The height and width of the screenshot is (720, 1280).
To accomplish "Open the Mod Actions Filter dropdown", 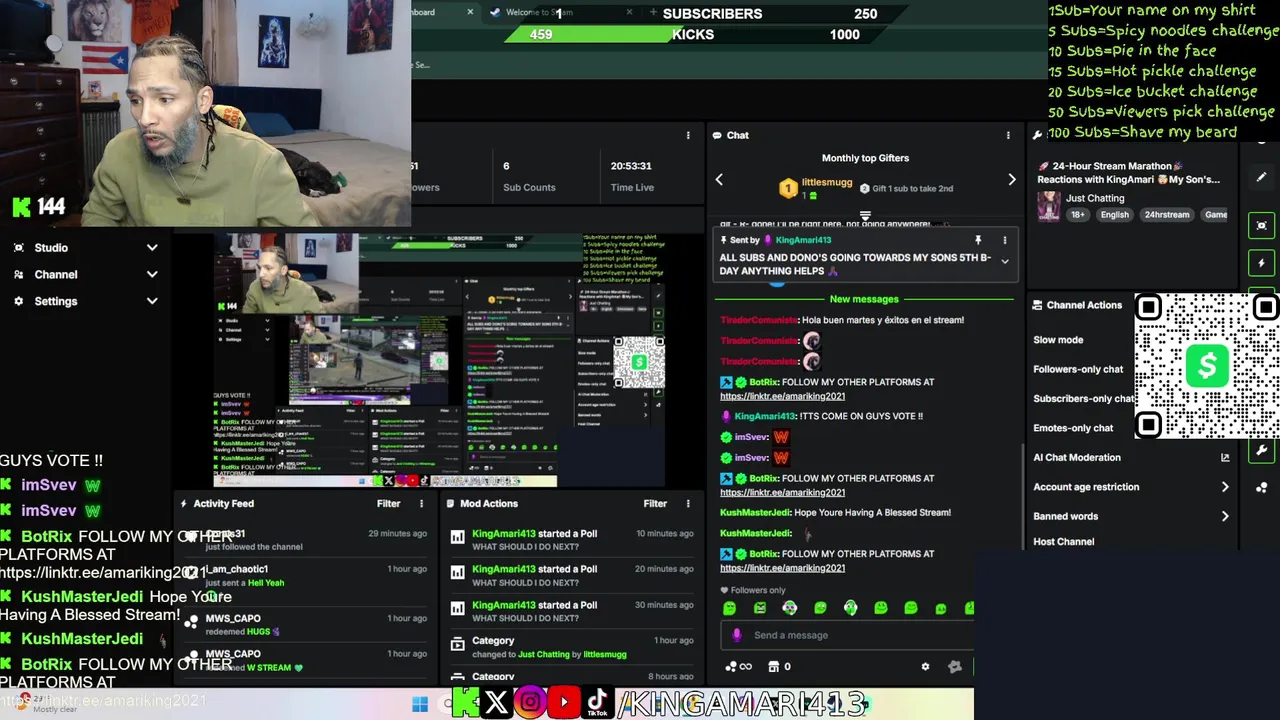I will (x=655, y=504).
